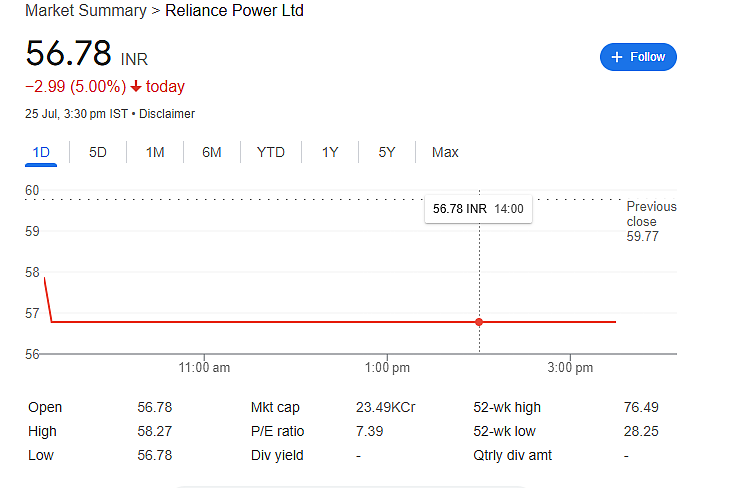Click the Follow button

[638, 57]
